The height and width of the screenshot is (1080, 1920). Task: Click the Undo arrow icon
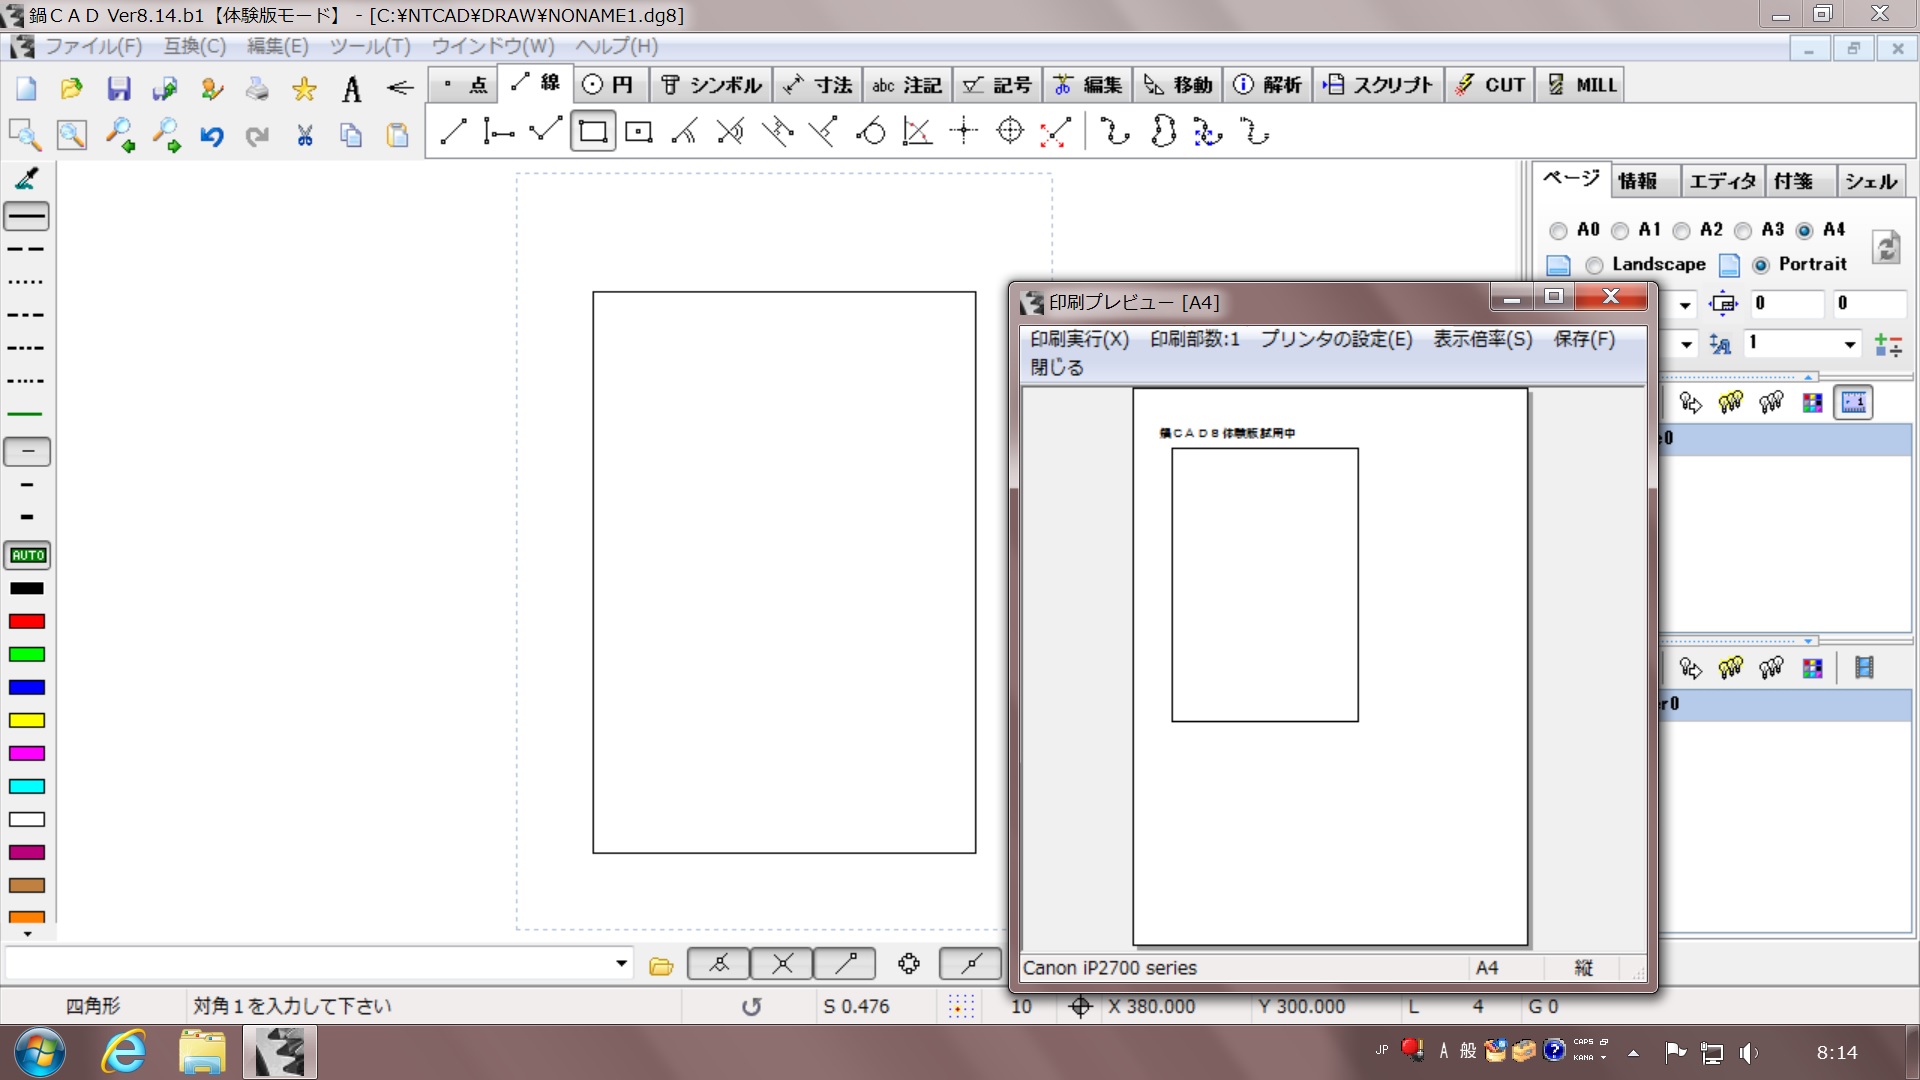(211, 135)
